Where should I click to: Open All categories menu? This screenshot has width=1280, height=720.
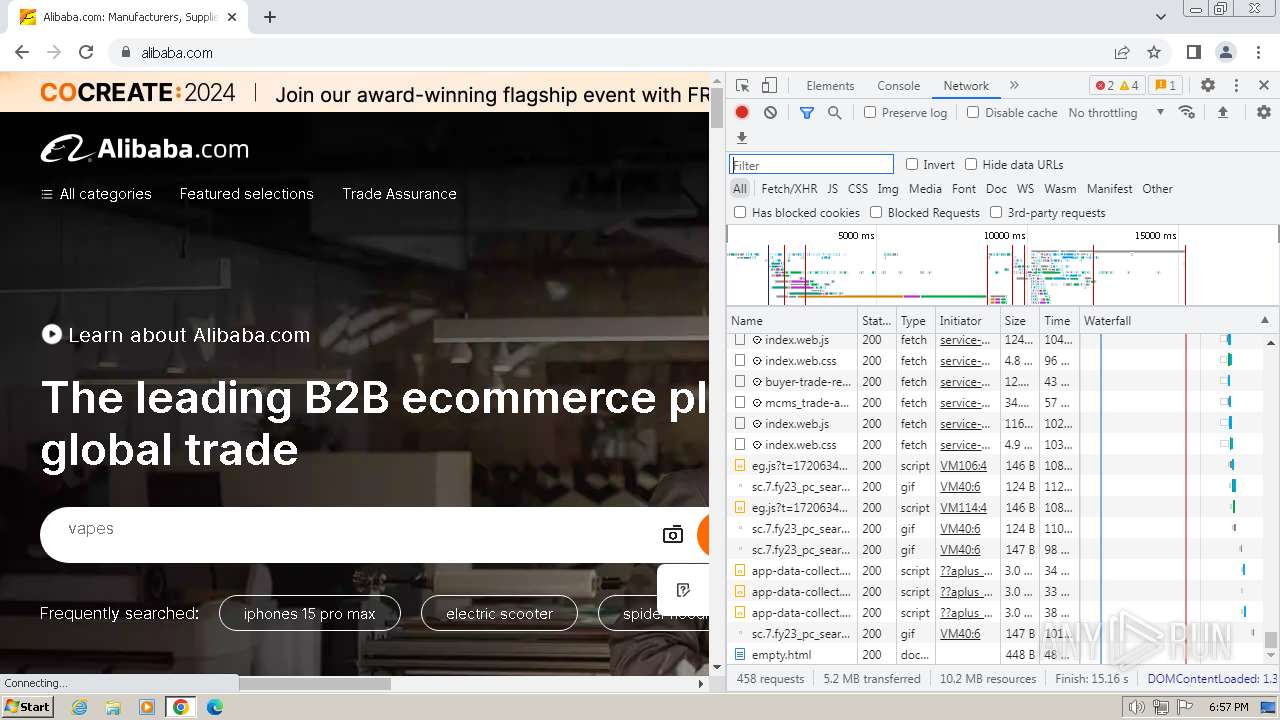[96, 194]
